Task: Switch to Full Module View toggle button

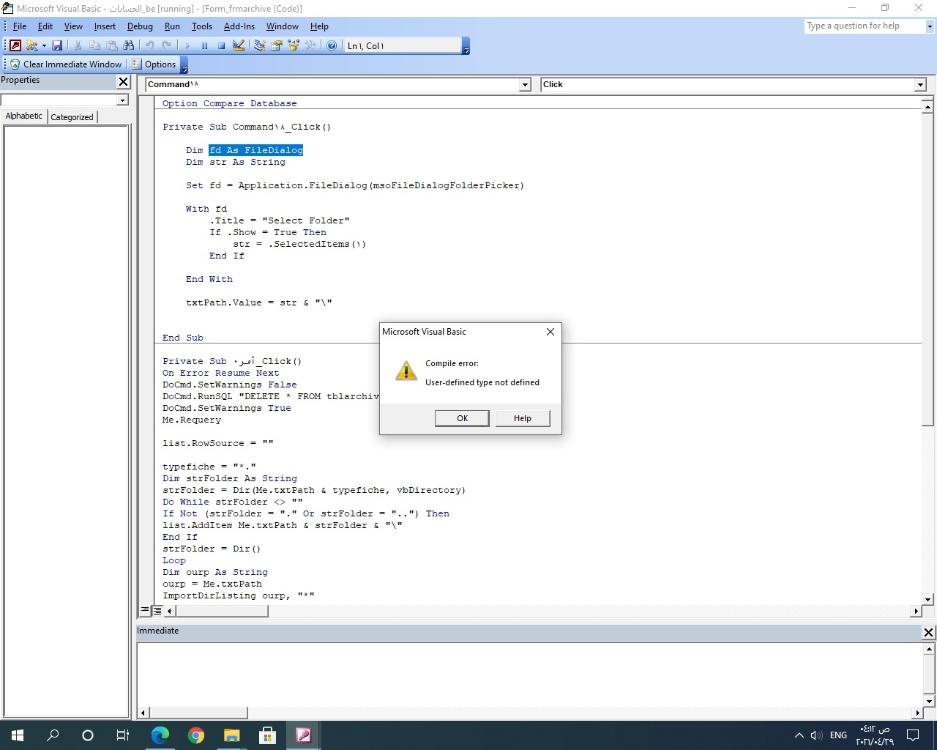Action: click(157, 610)
